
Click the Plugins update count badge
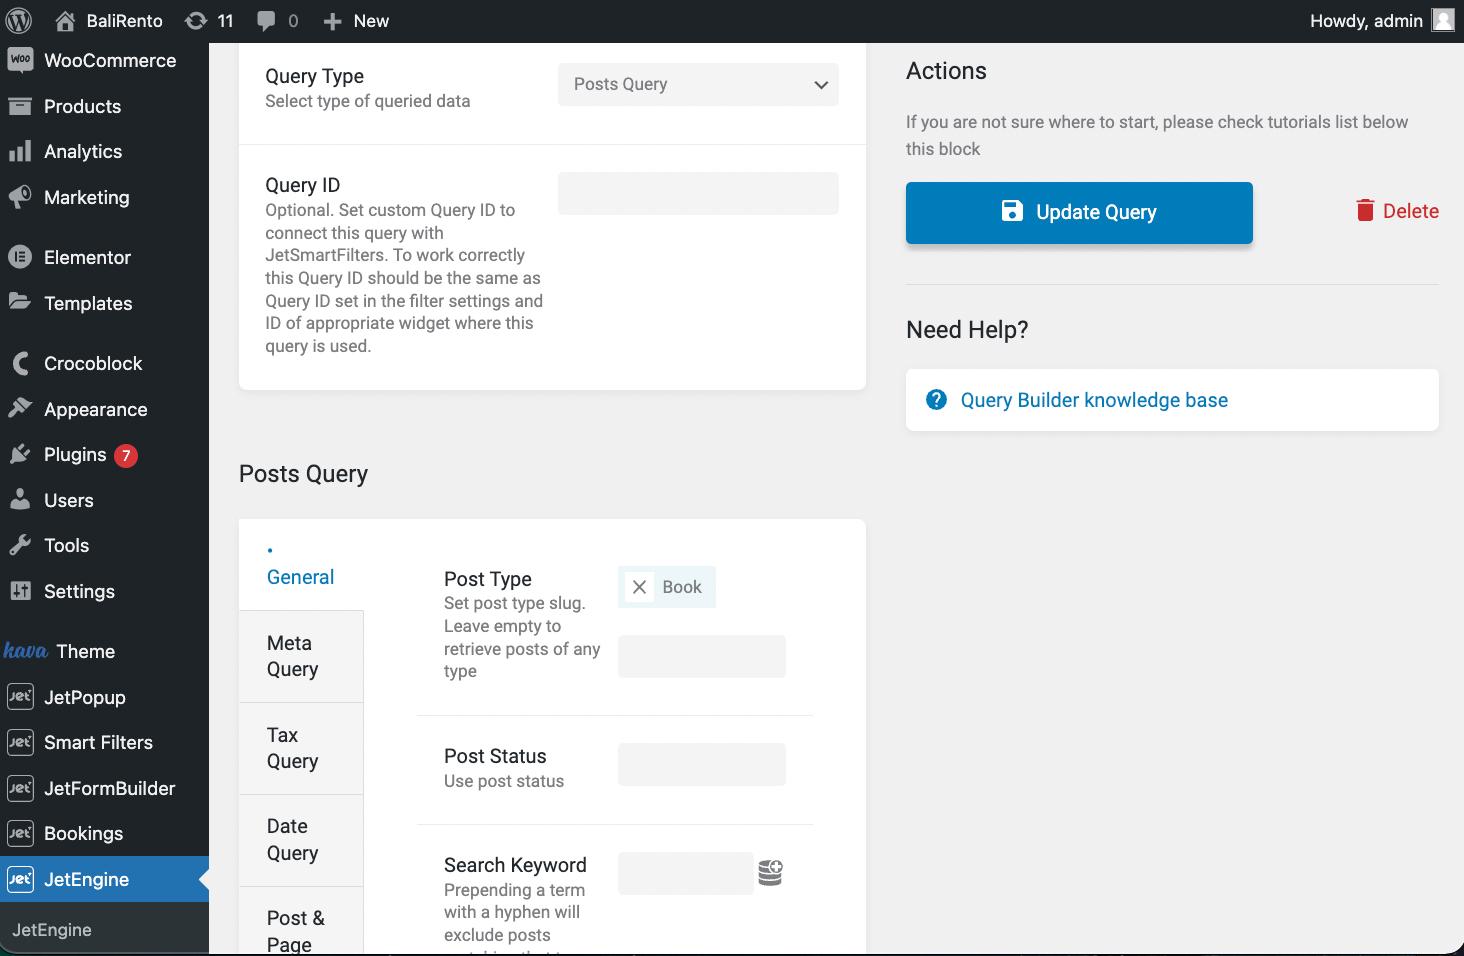[125, 455]
